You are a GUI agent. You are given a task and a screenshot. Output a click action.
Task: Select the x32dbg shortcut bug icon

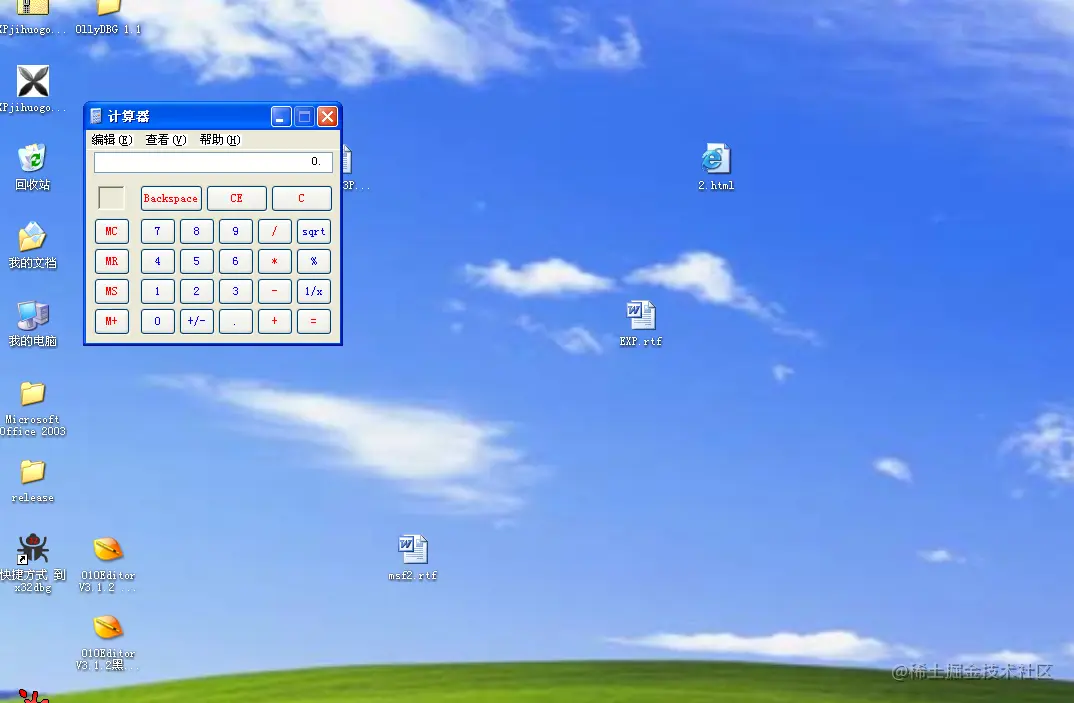32,549
